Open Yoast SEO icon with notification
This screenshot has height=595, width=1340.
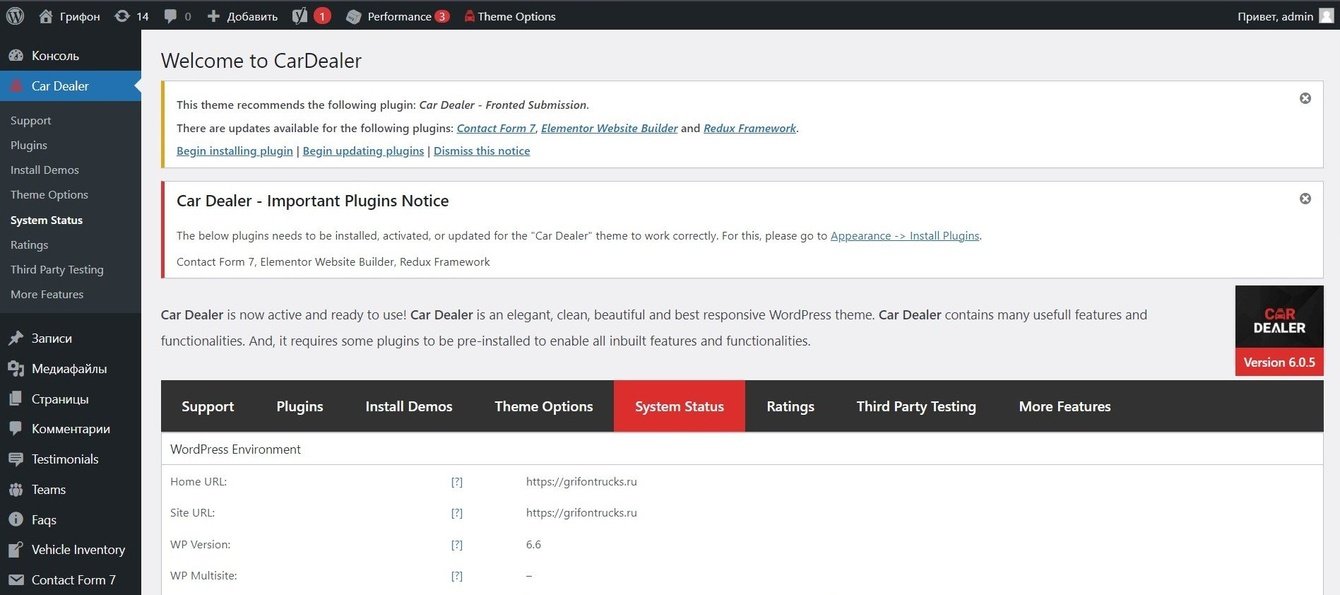tap(300, 16)
